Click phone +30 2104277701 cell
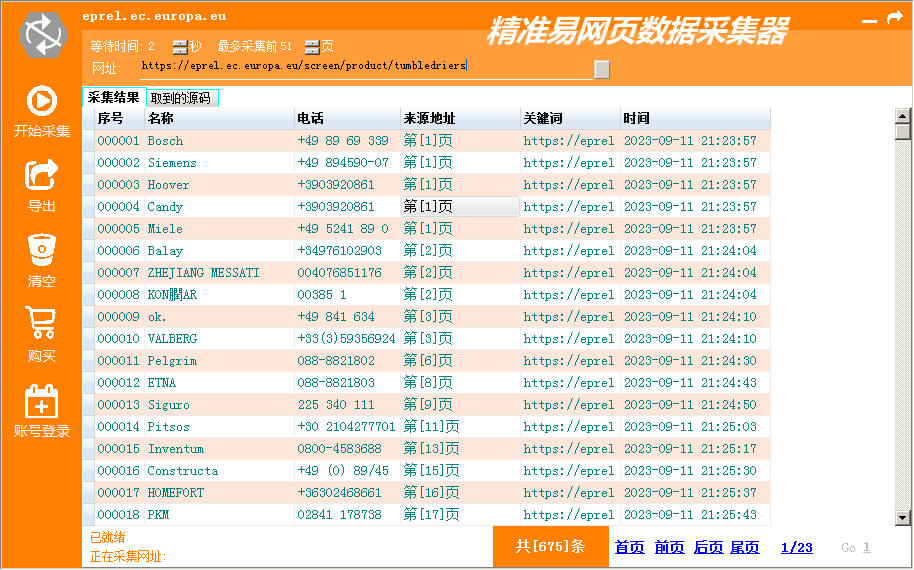Screen dimensions: 914x570 tap(347, 427)
